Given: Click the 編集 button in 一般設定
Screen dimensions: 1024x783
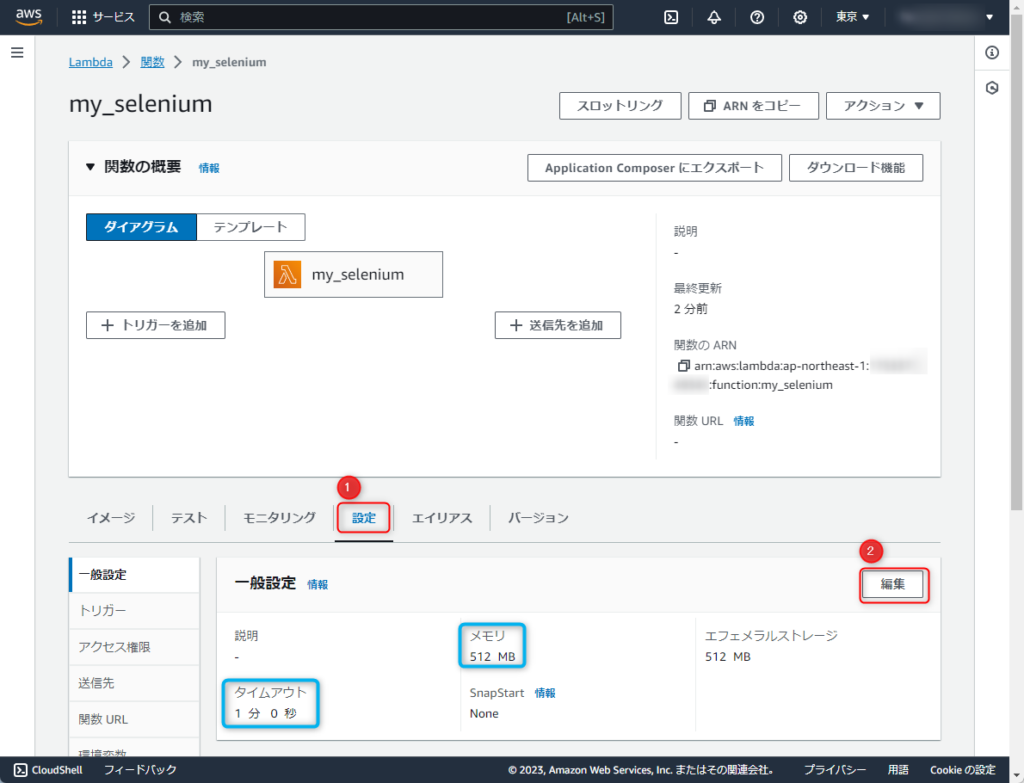Looking at the screenshot, I should click(x=893, y=584).
